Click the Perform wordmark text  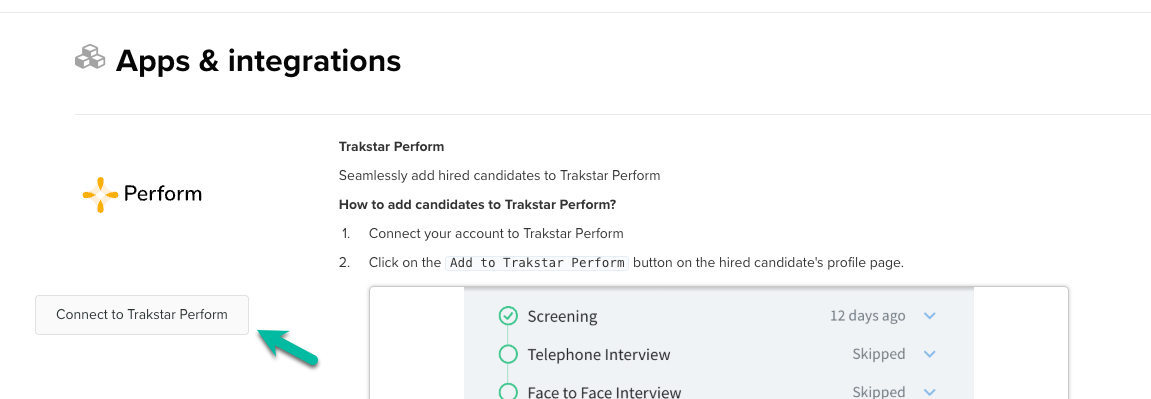pos(163,194)
